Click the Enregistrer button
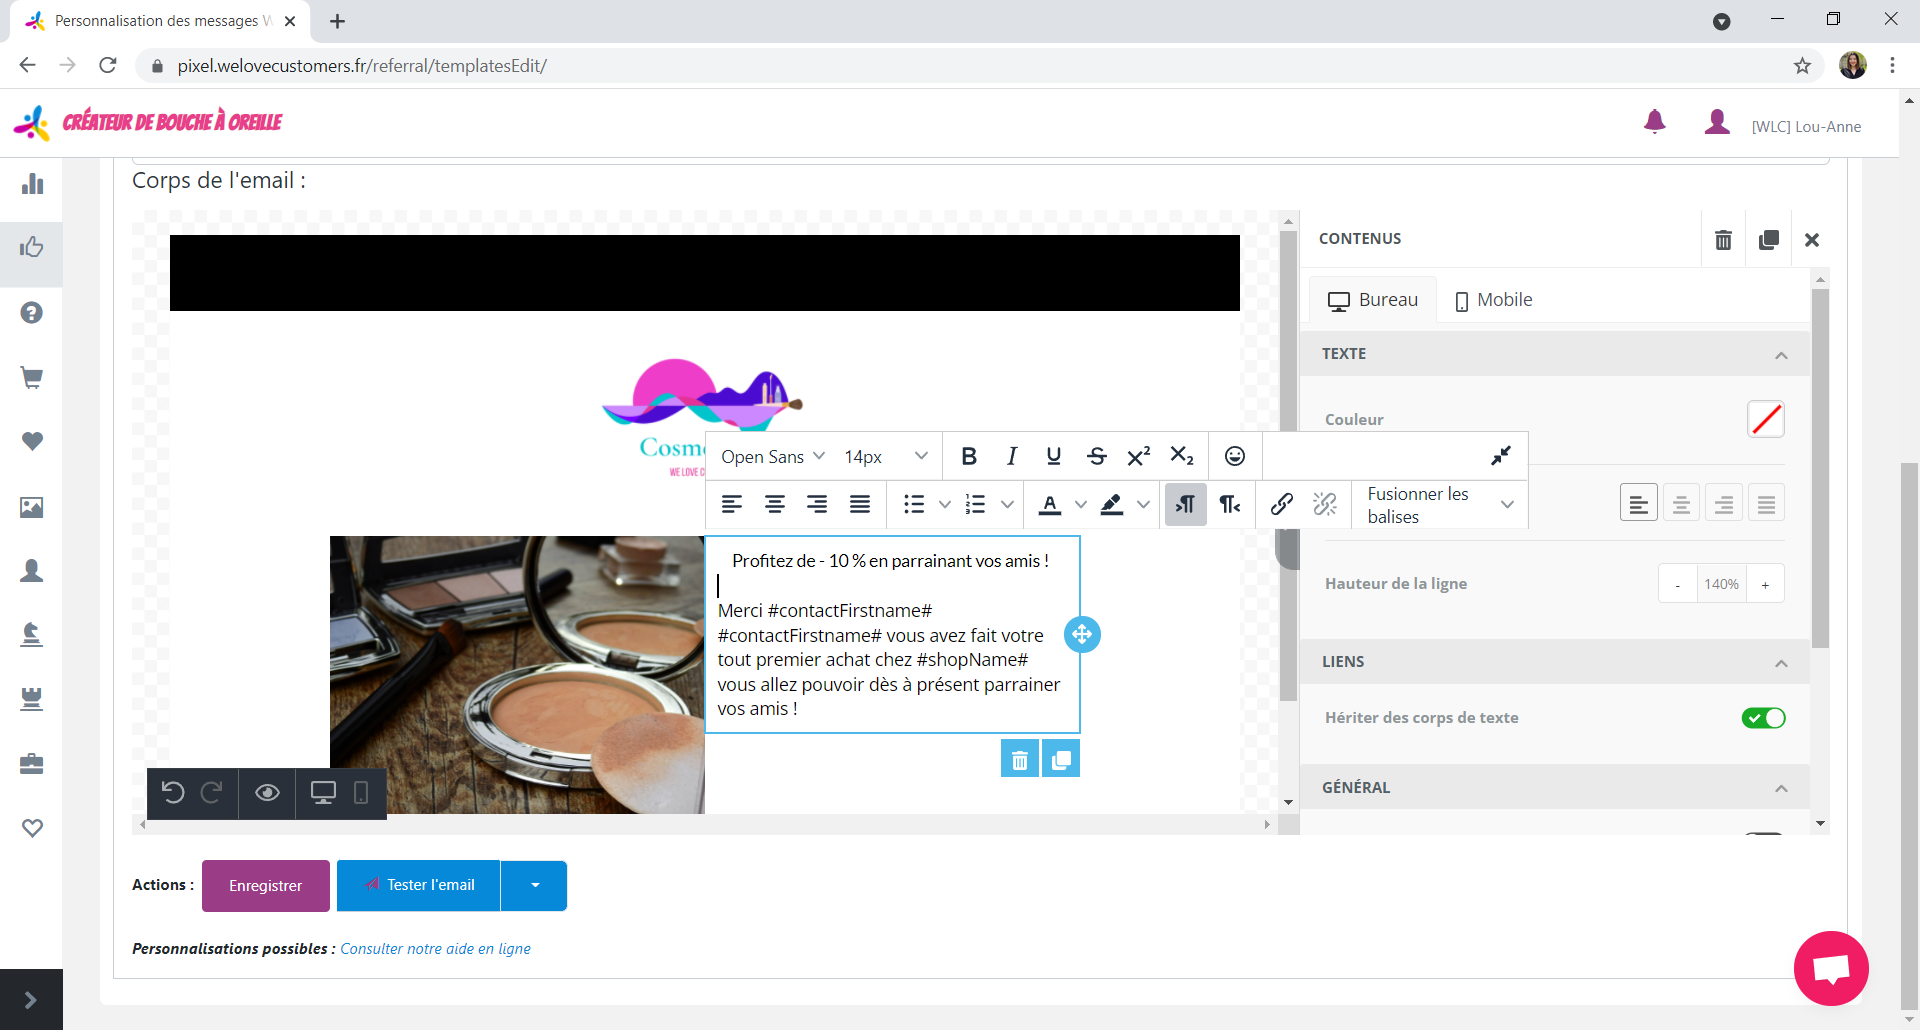 [265, 885]
